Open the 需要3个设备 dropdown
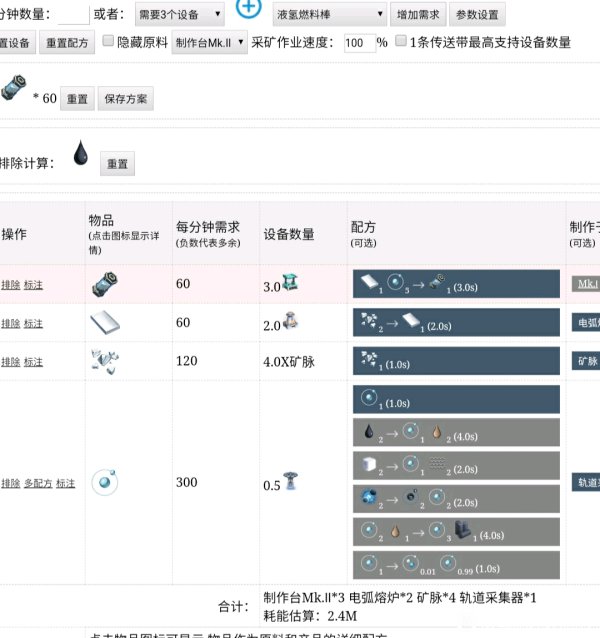Viewport: 600px width, 638px height. point(179,15)
